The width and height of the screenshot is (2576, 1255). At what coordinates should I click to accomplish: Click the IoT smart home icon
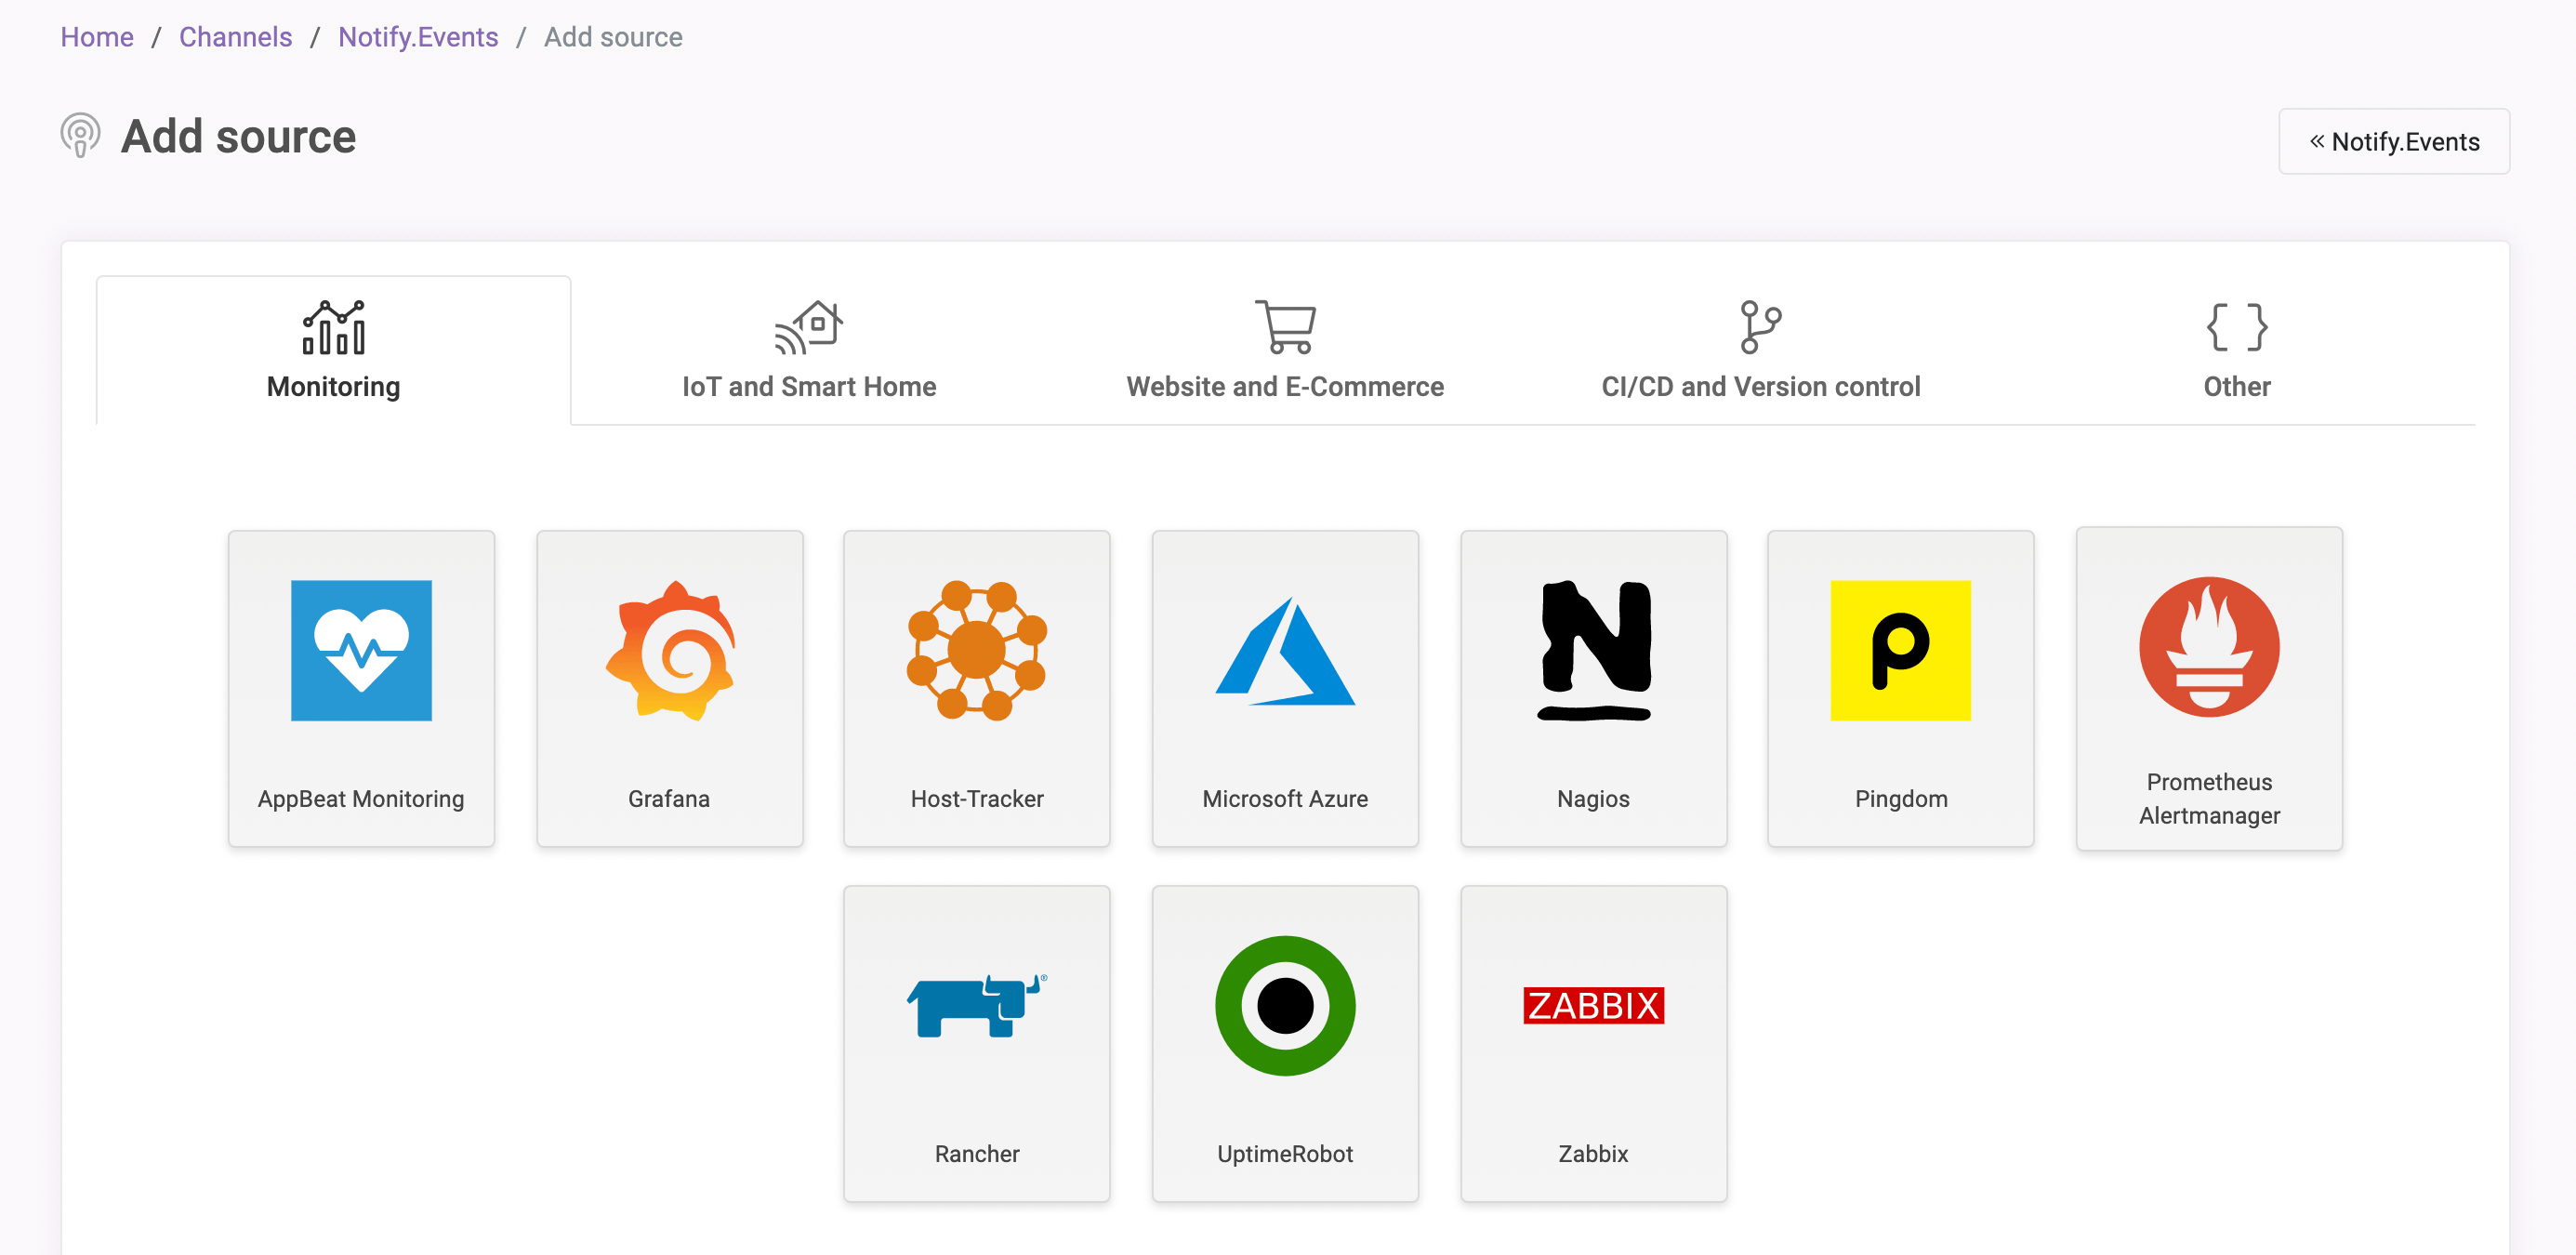click(x=809, y=327)
